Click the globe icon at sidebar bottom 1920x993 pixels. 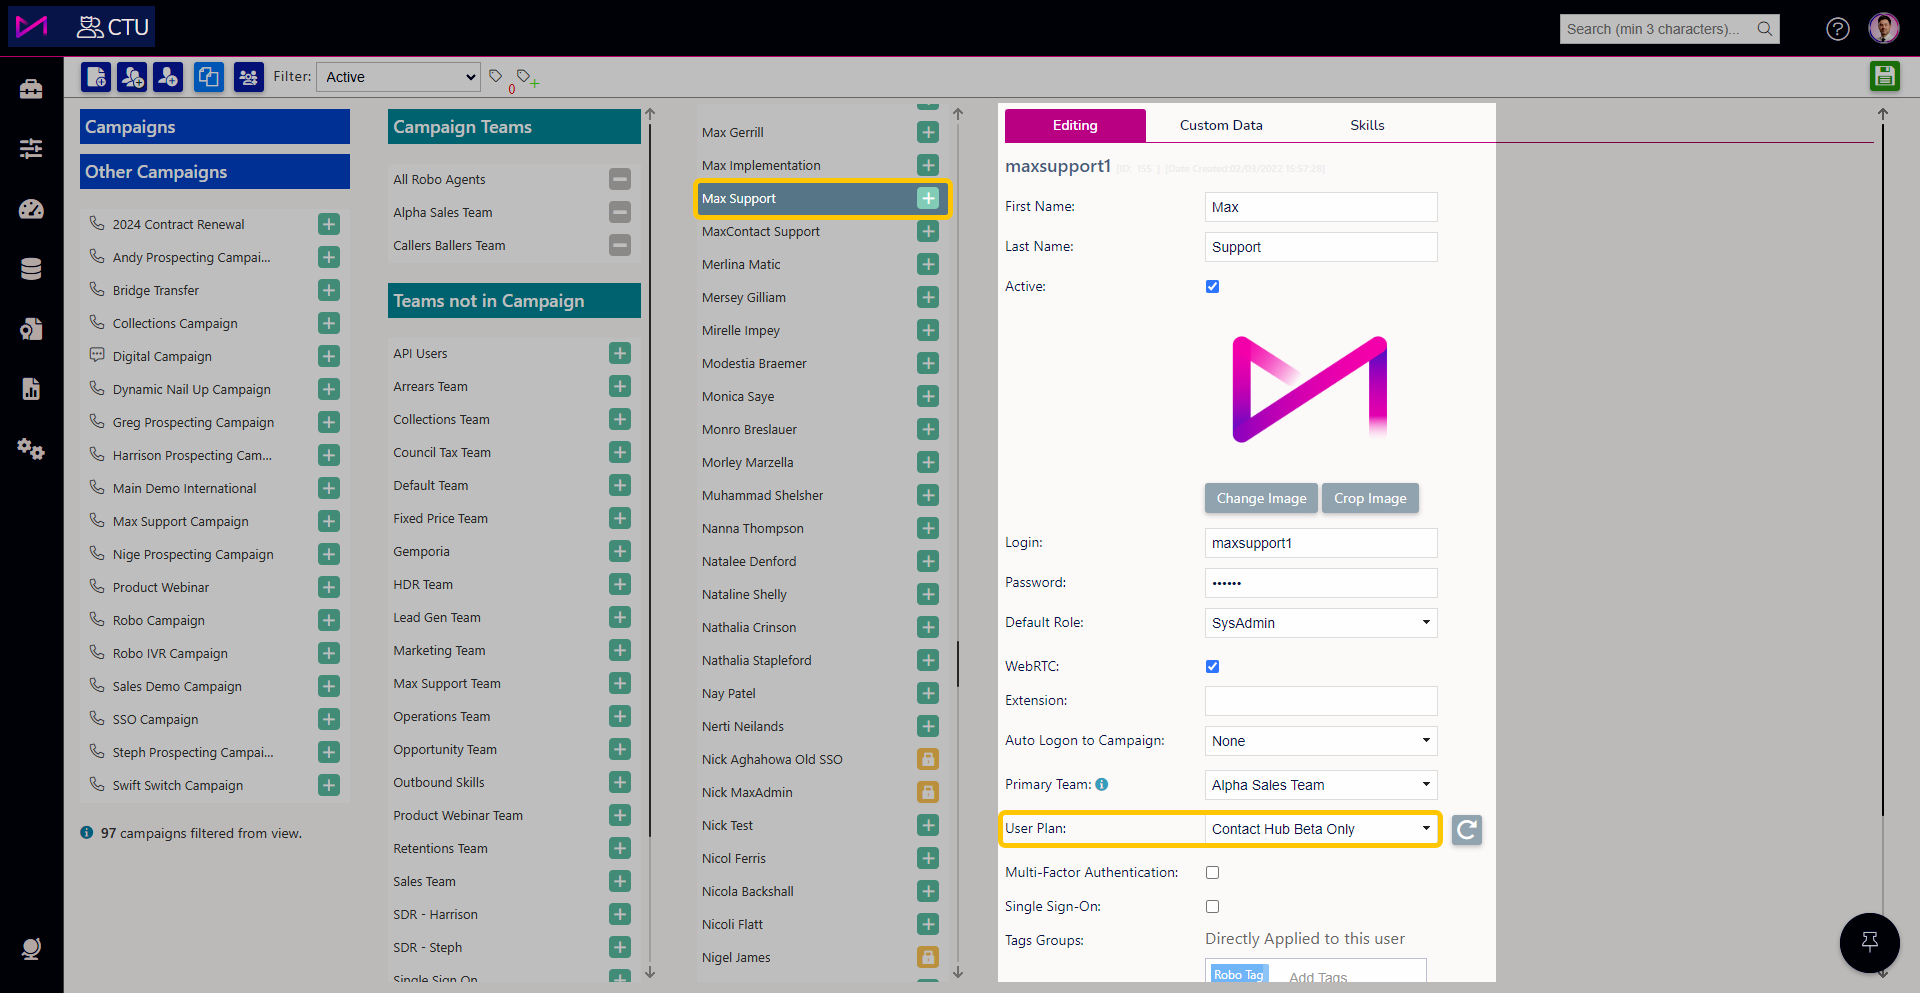(31, 949)
